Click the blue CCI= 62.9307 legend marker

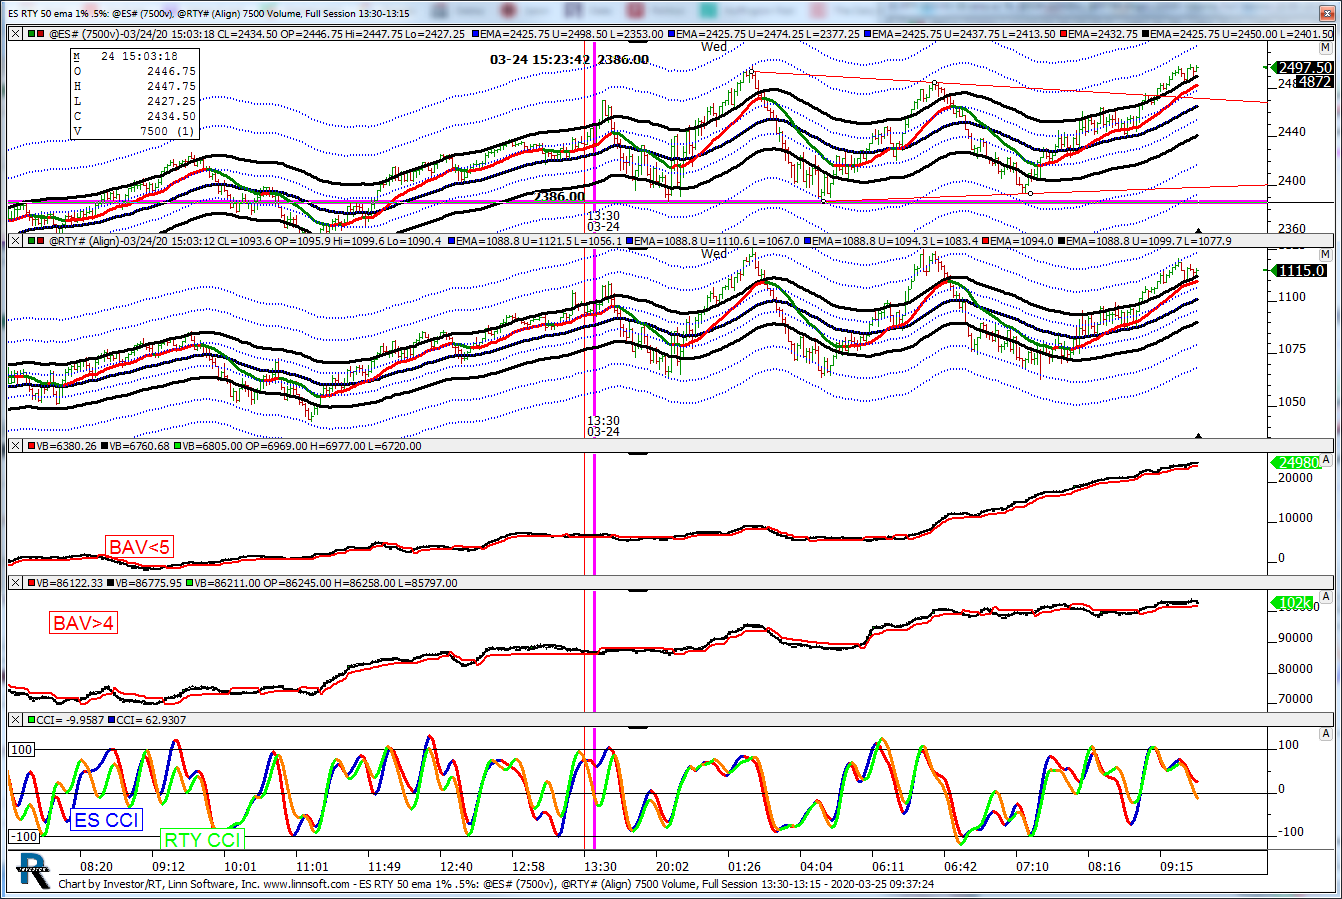tap(111, 719)
